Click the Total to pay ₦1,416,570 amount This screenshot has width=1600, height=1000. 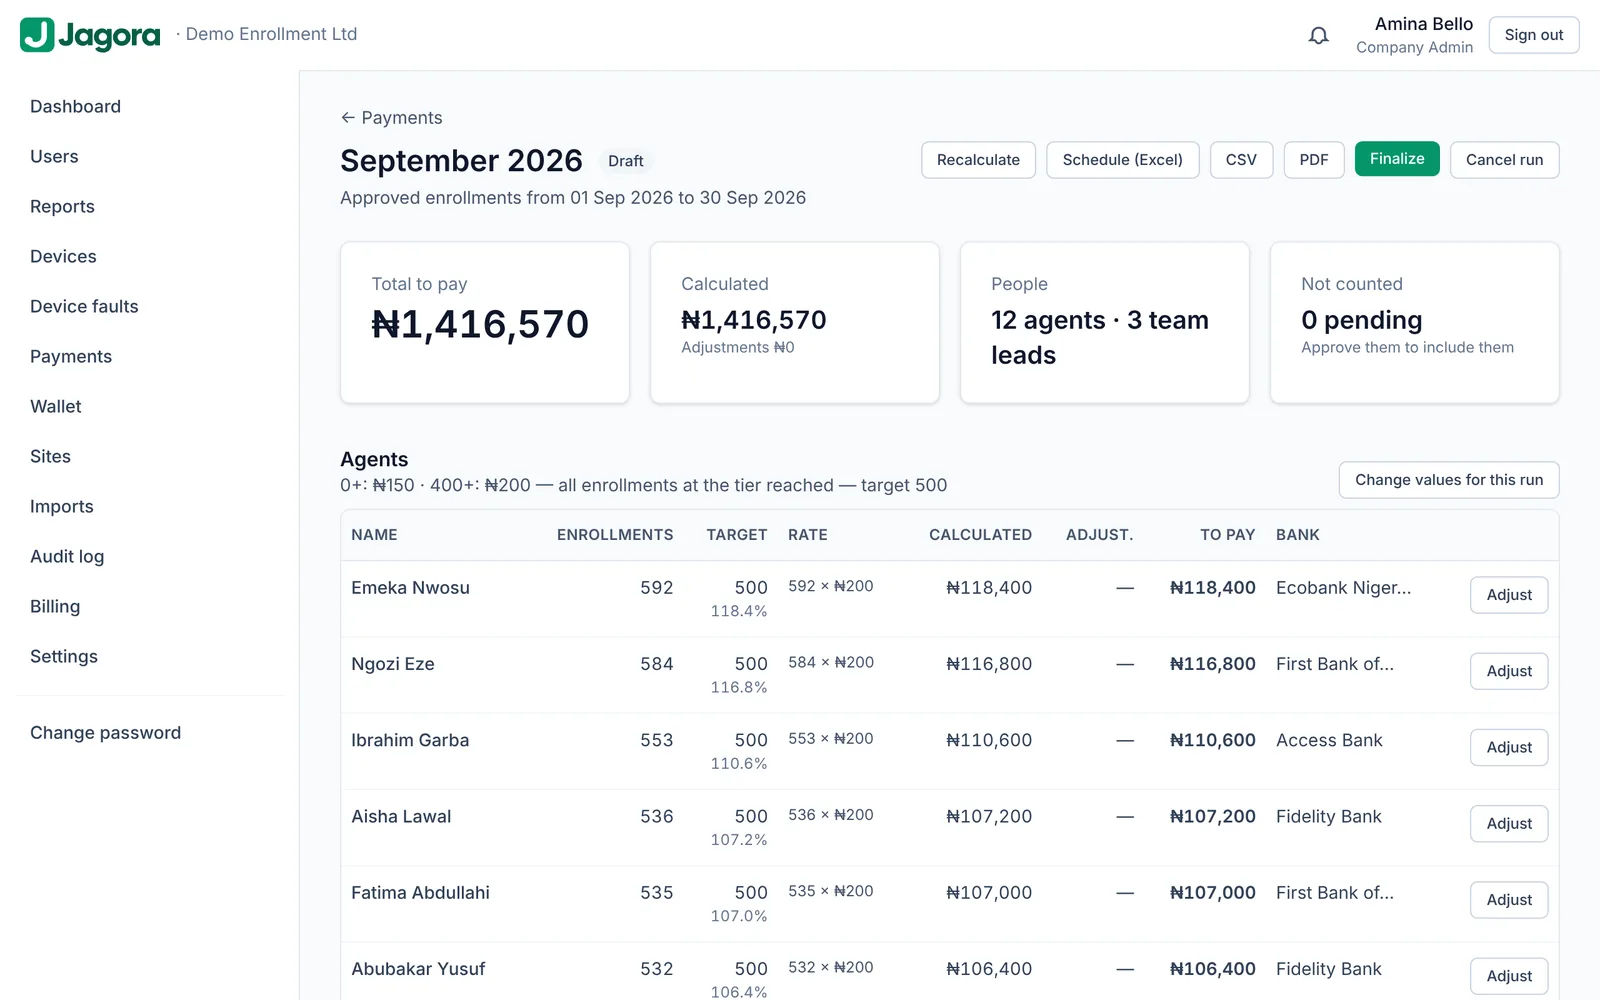[480, 324]
